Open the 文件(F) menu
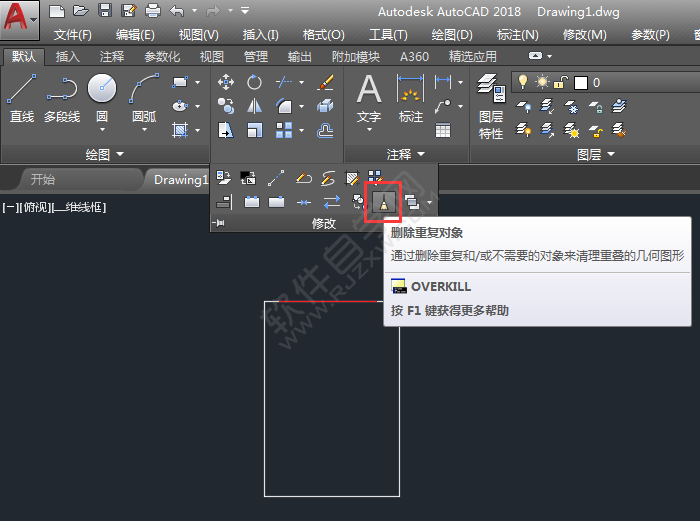 pos(73,35)
